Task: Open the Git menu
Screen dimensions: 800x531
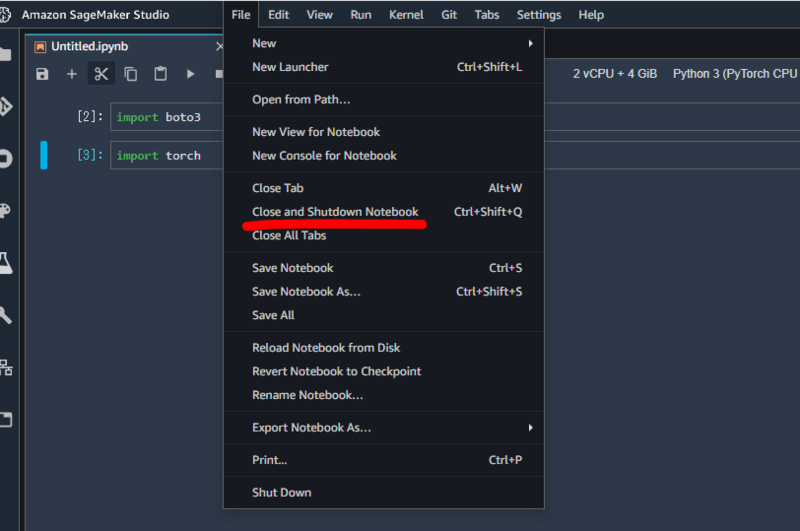Action: [x=449, y=15]
